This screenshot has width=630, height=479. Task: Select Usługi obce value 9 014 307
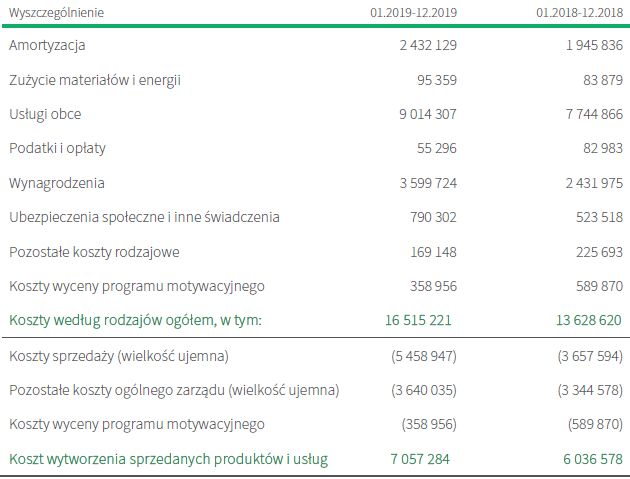428,114
